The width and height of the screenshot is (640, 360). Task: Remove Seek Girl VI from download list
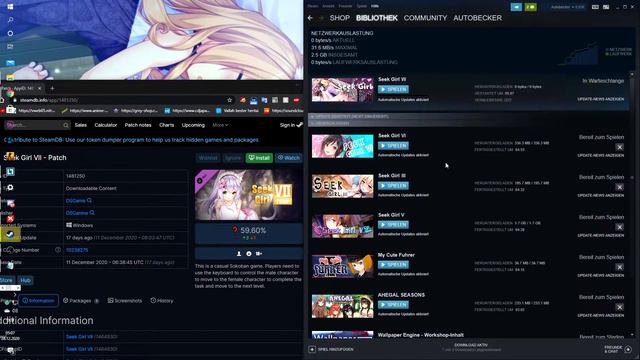619,147
